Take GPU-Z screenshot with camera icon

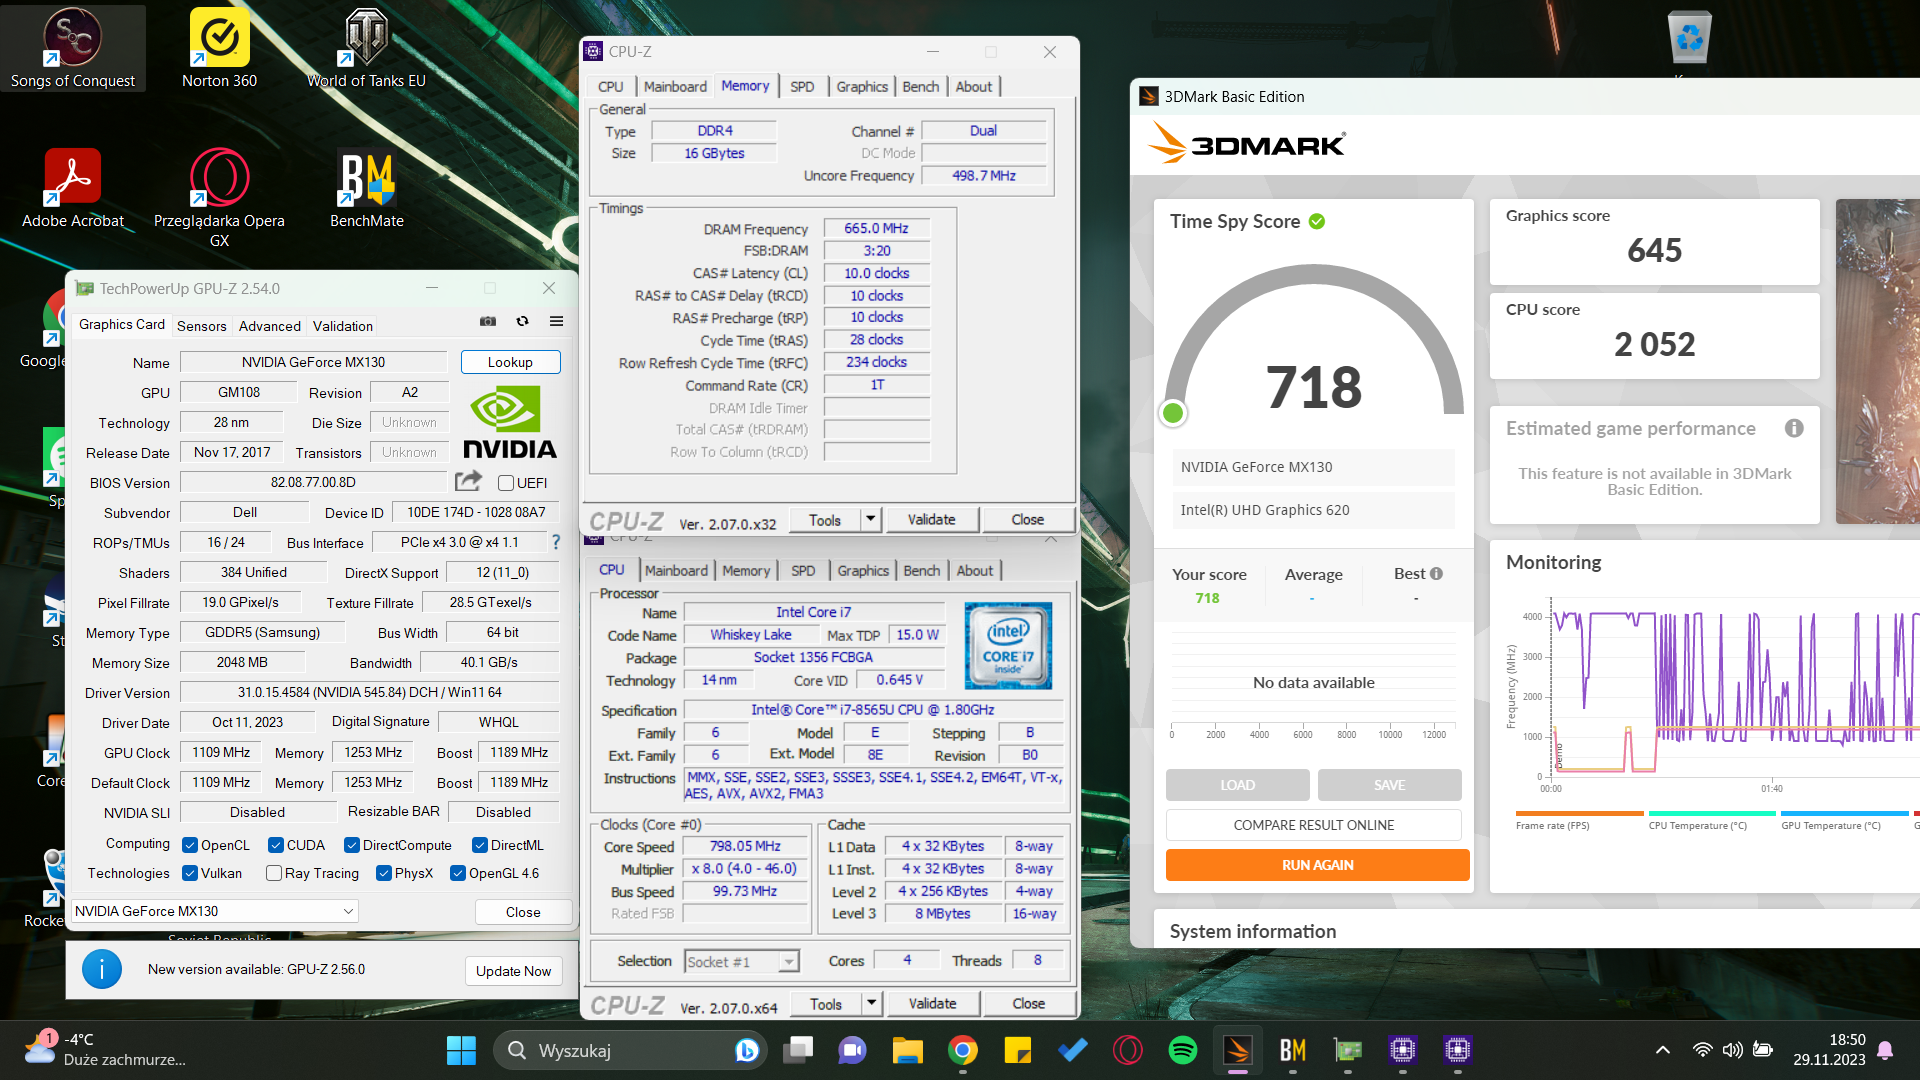488,321
